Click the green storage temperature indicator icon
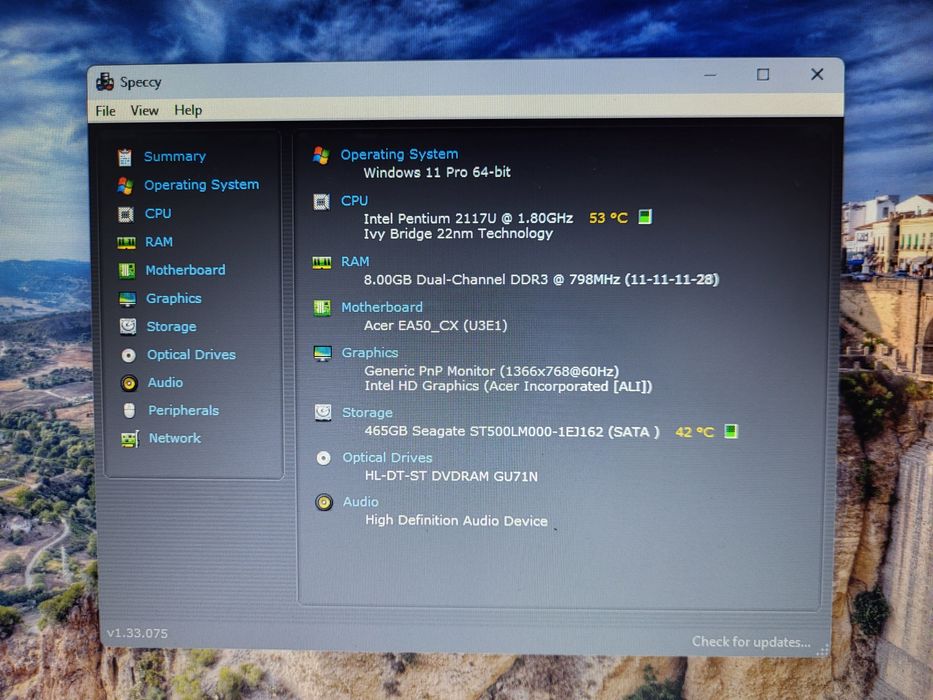This screenshot has height=700, width=933. pos(731,431)
